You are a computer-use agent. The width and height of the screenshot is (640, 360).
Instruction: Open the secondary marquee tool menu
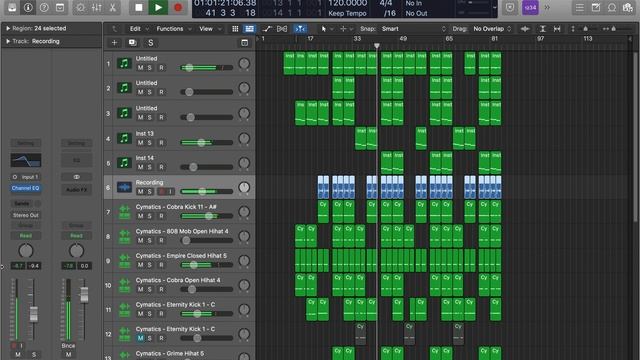point(346,29)
